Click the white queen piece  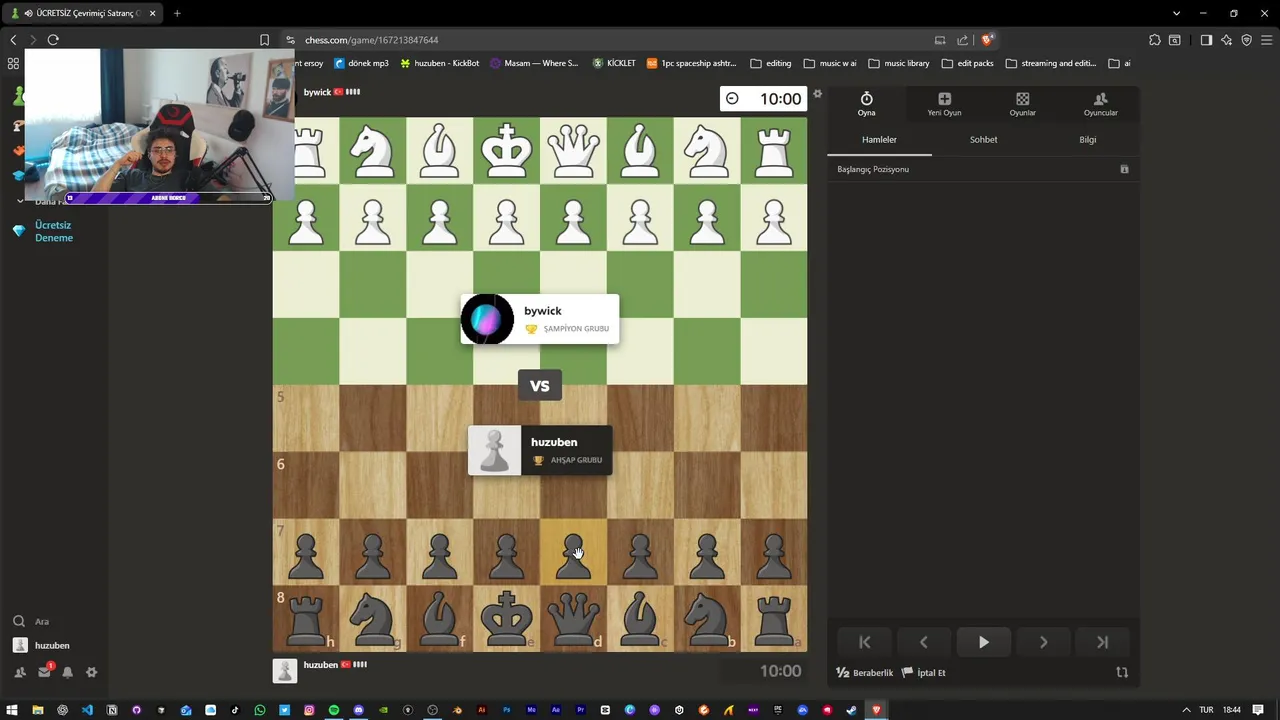[573, 150]
